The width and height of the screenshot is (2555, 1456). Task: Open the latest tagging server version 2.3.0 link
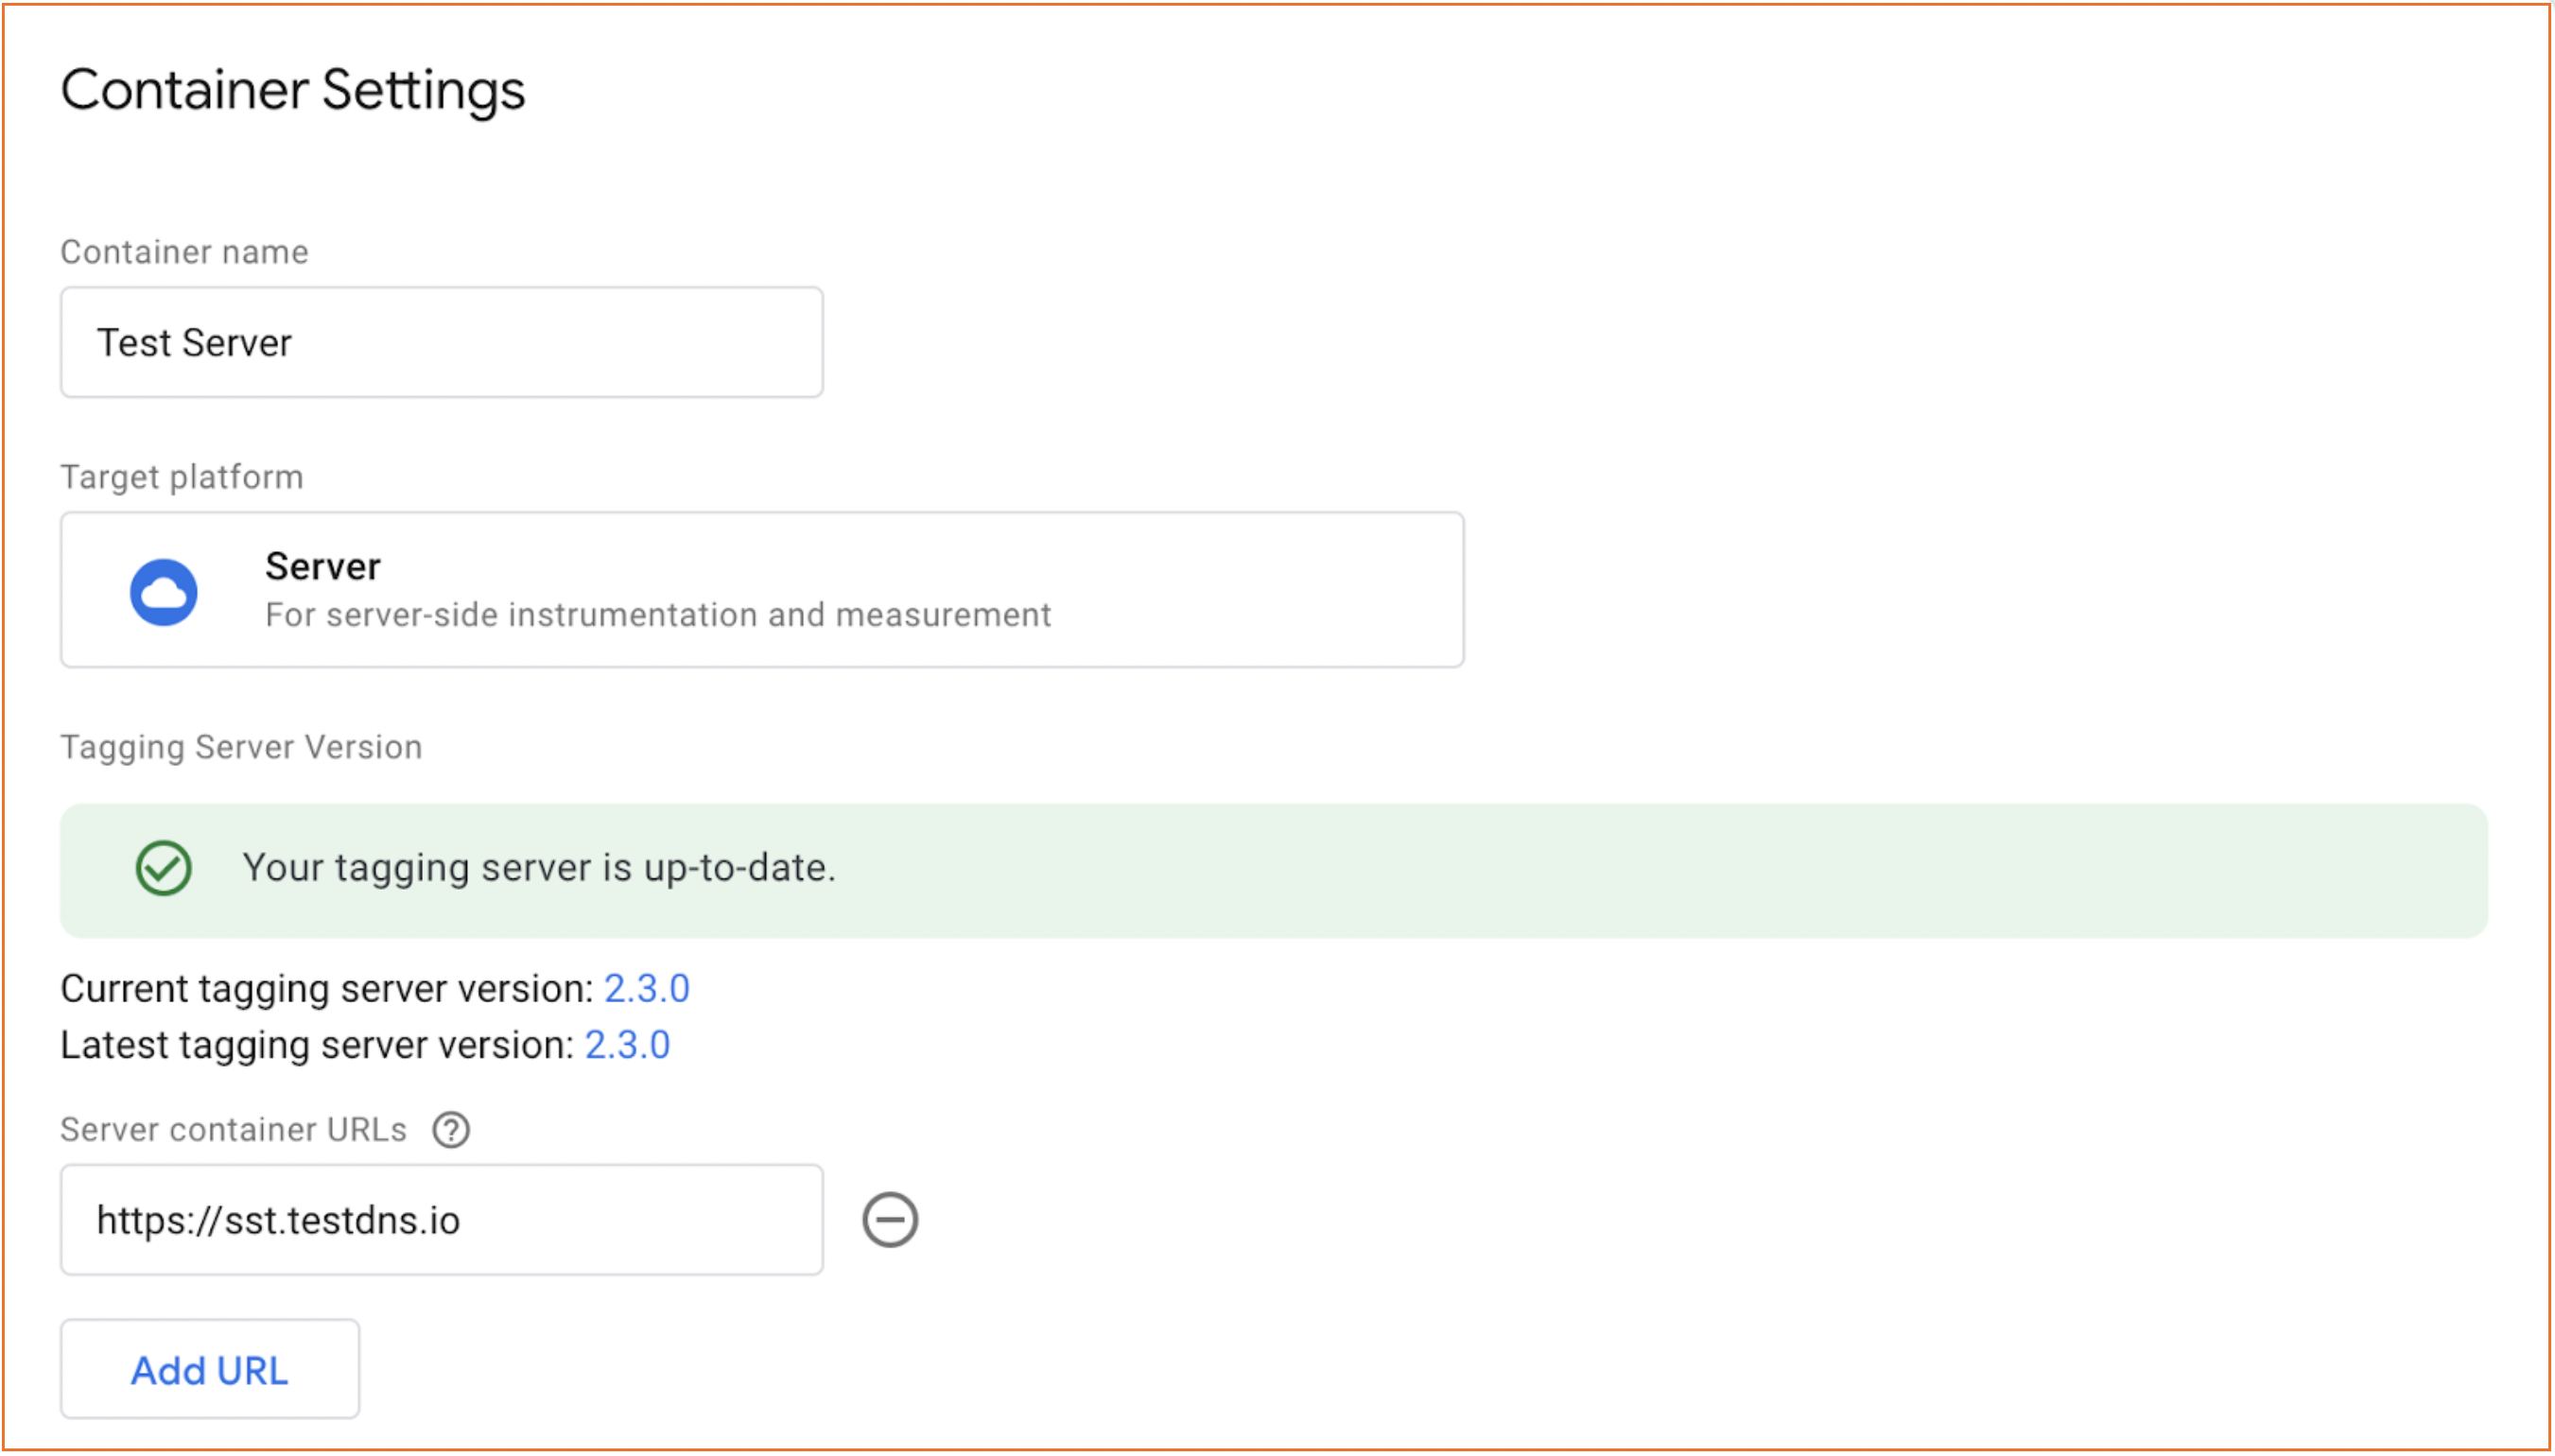click(627, 1044)
